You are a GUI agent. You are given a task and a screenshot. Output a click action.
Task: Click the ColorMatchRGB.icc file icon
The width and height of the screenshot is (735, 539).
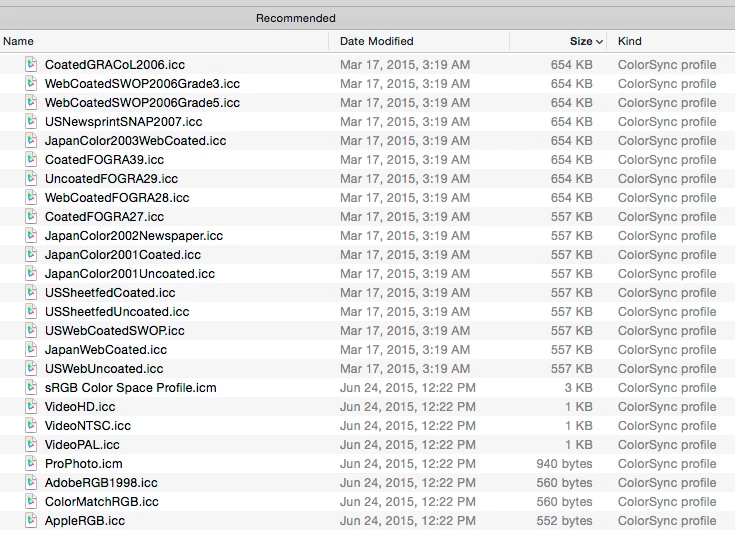(31, 501)
